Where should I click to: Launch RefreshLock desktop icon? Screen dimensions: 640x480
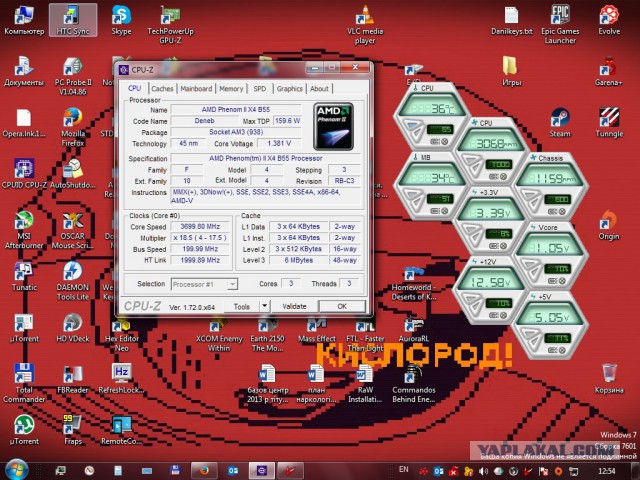click(x=121, y=378)
